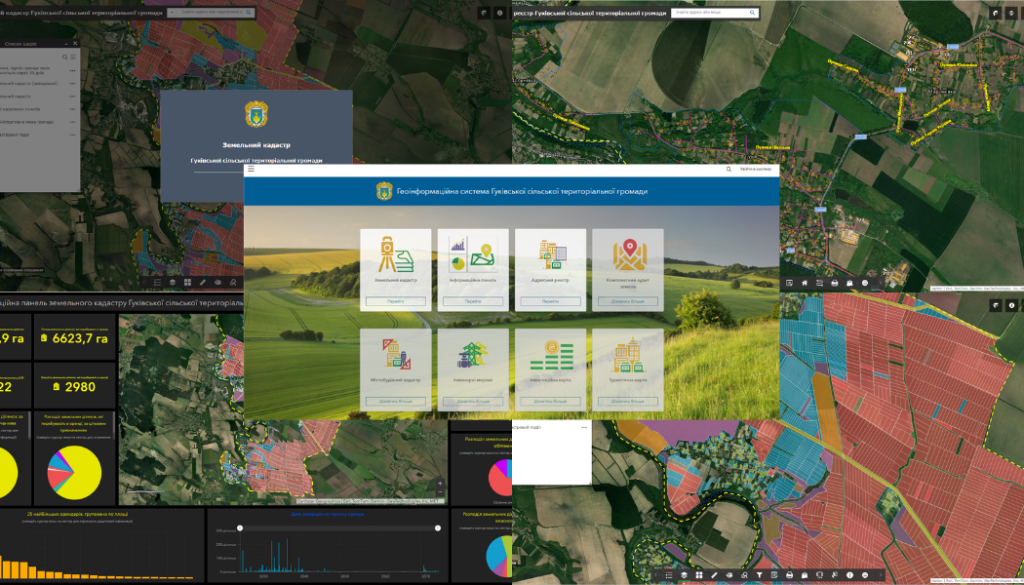Open basemap gallery grid icon in bottom-right map toolbar
This screenshot has height=585, width=1024.
(x=698, y=576)
